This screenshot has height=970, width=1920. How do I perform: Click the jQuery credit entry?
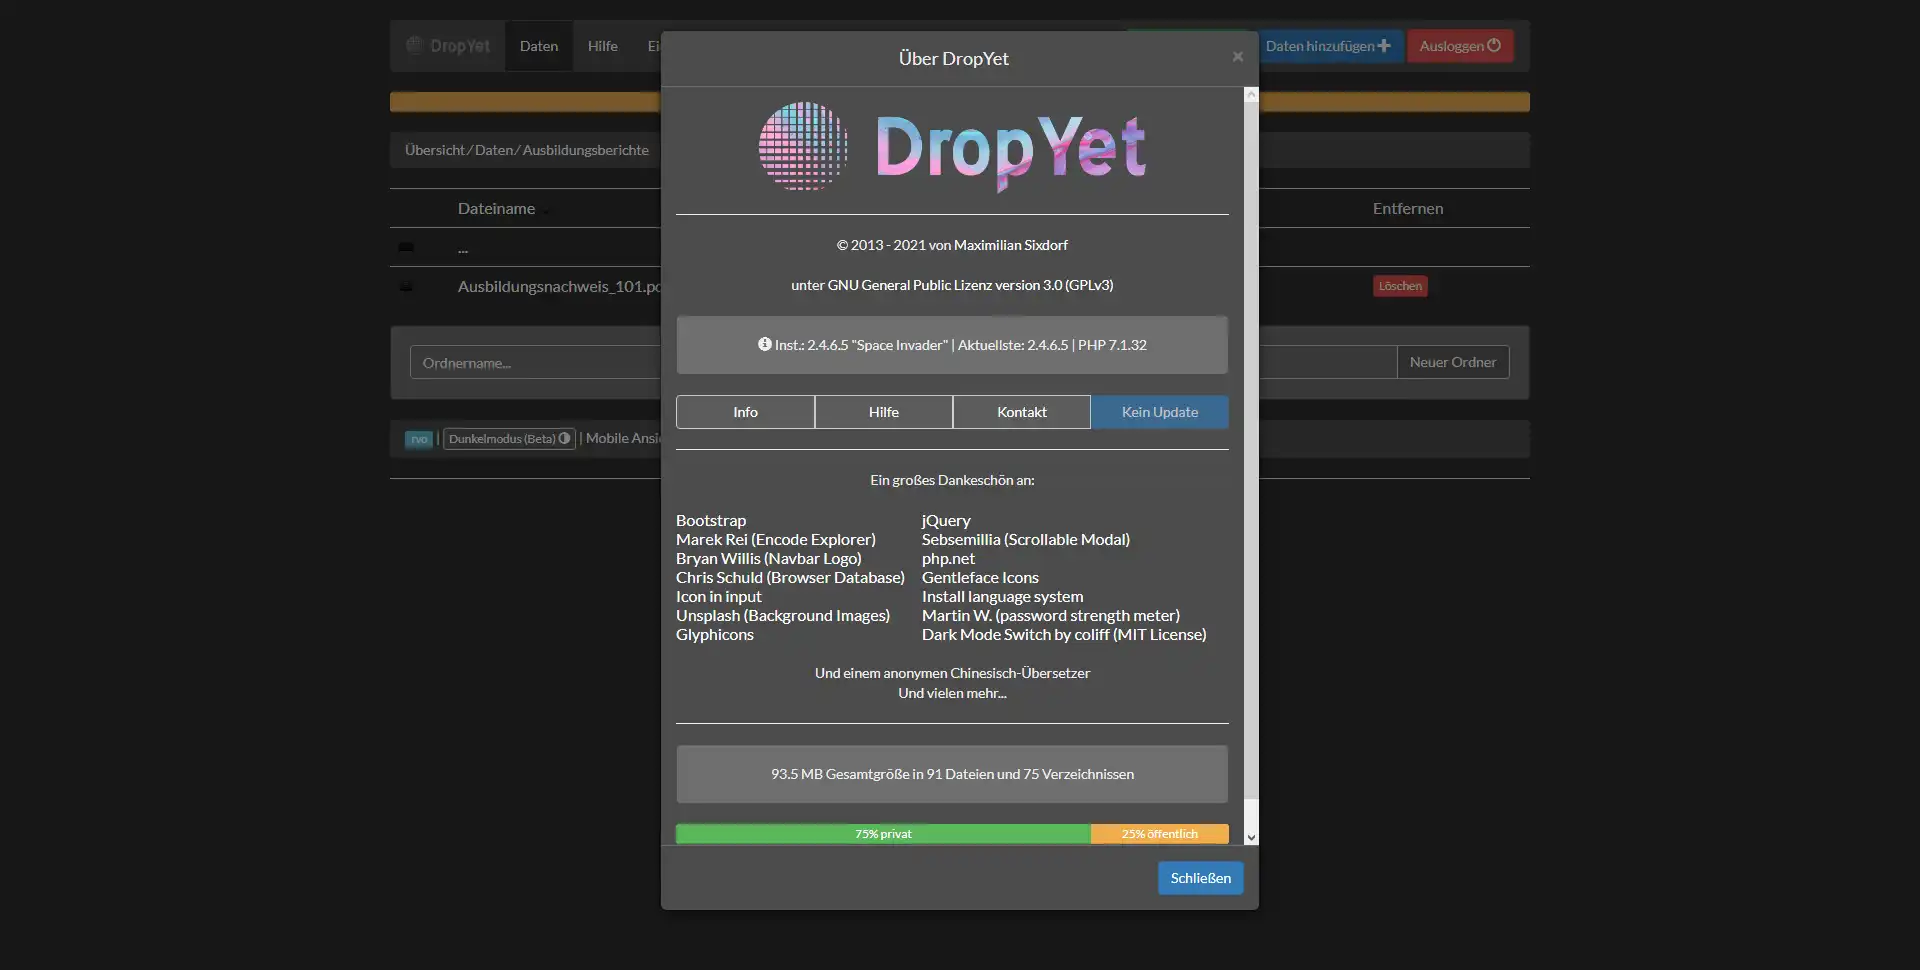(946, 520)
